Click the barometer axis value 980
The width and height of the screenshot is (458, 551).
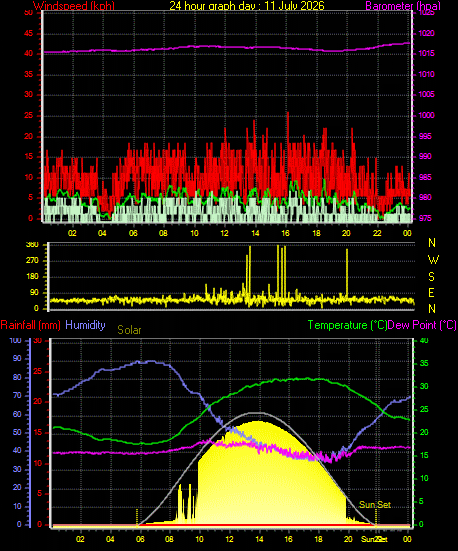click(425, 197)
